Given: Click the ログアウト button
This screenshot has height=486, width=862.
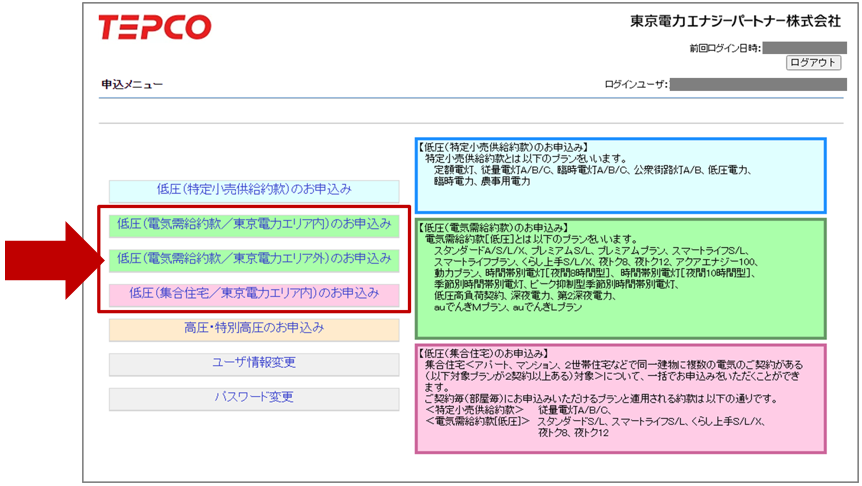Looking at the screenshot, I should coord(814,63).
